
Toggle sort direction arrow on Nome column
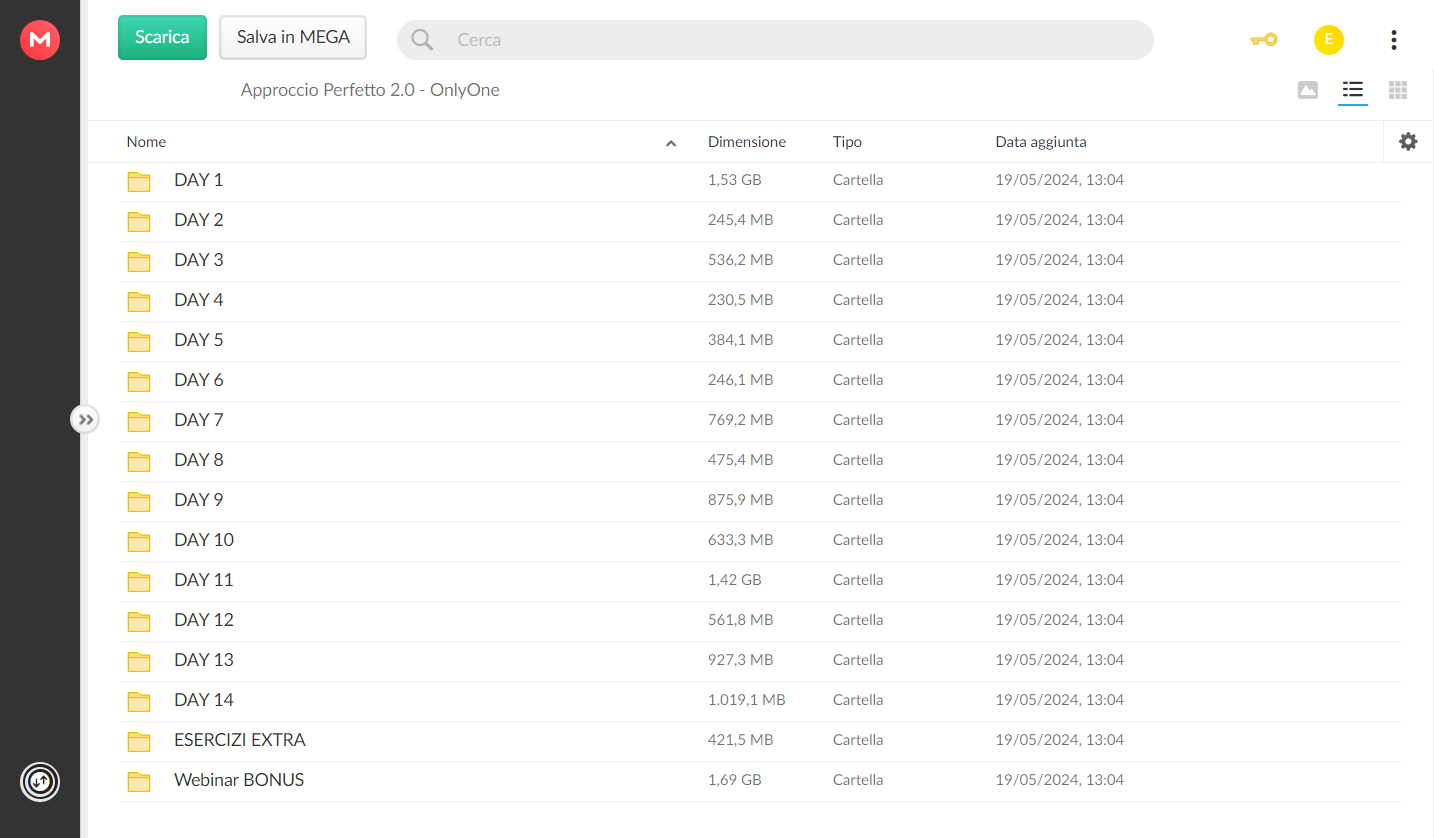[671, 143]
